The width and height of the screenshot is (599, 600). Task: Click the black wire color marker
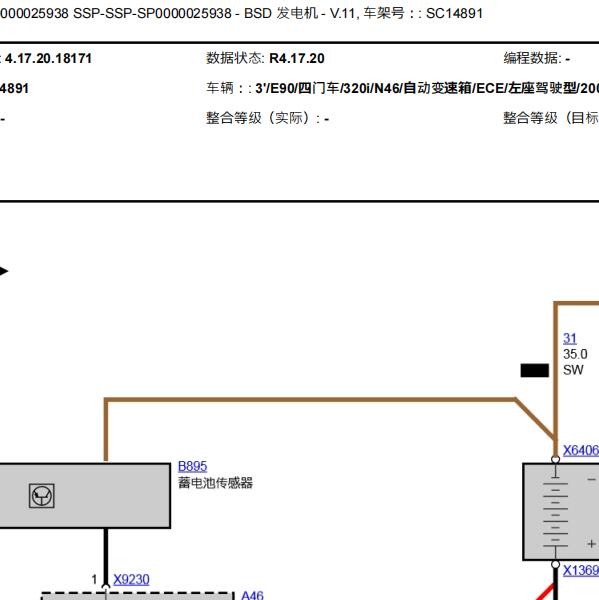tap(534, 370)
